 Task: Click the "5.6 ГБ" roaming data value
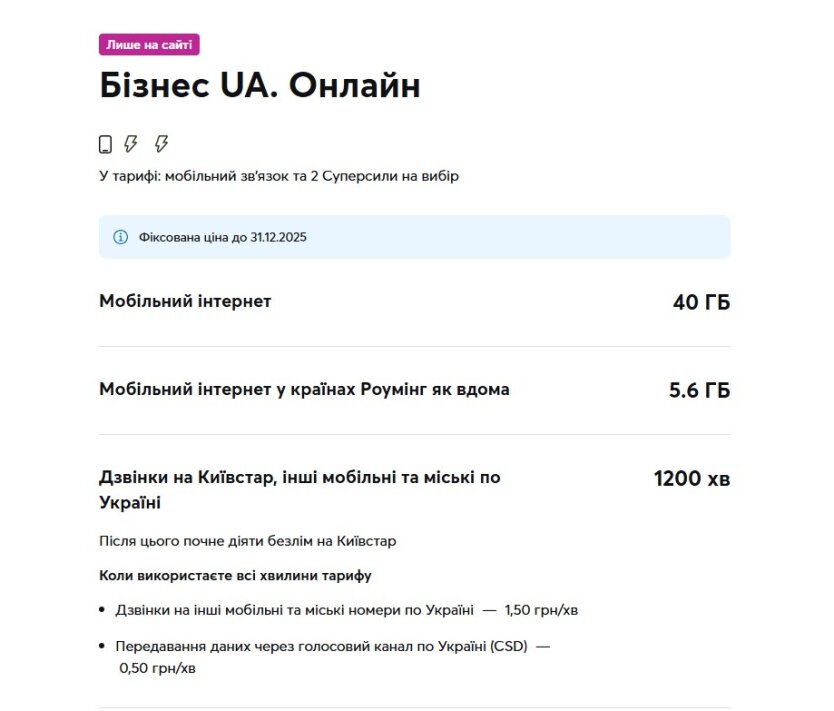point(699,390)
